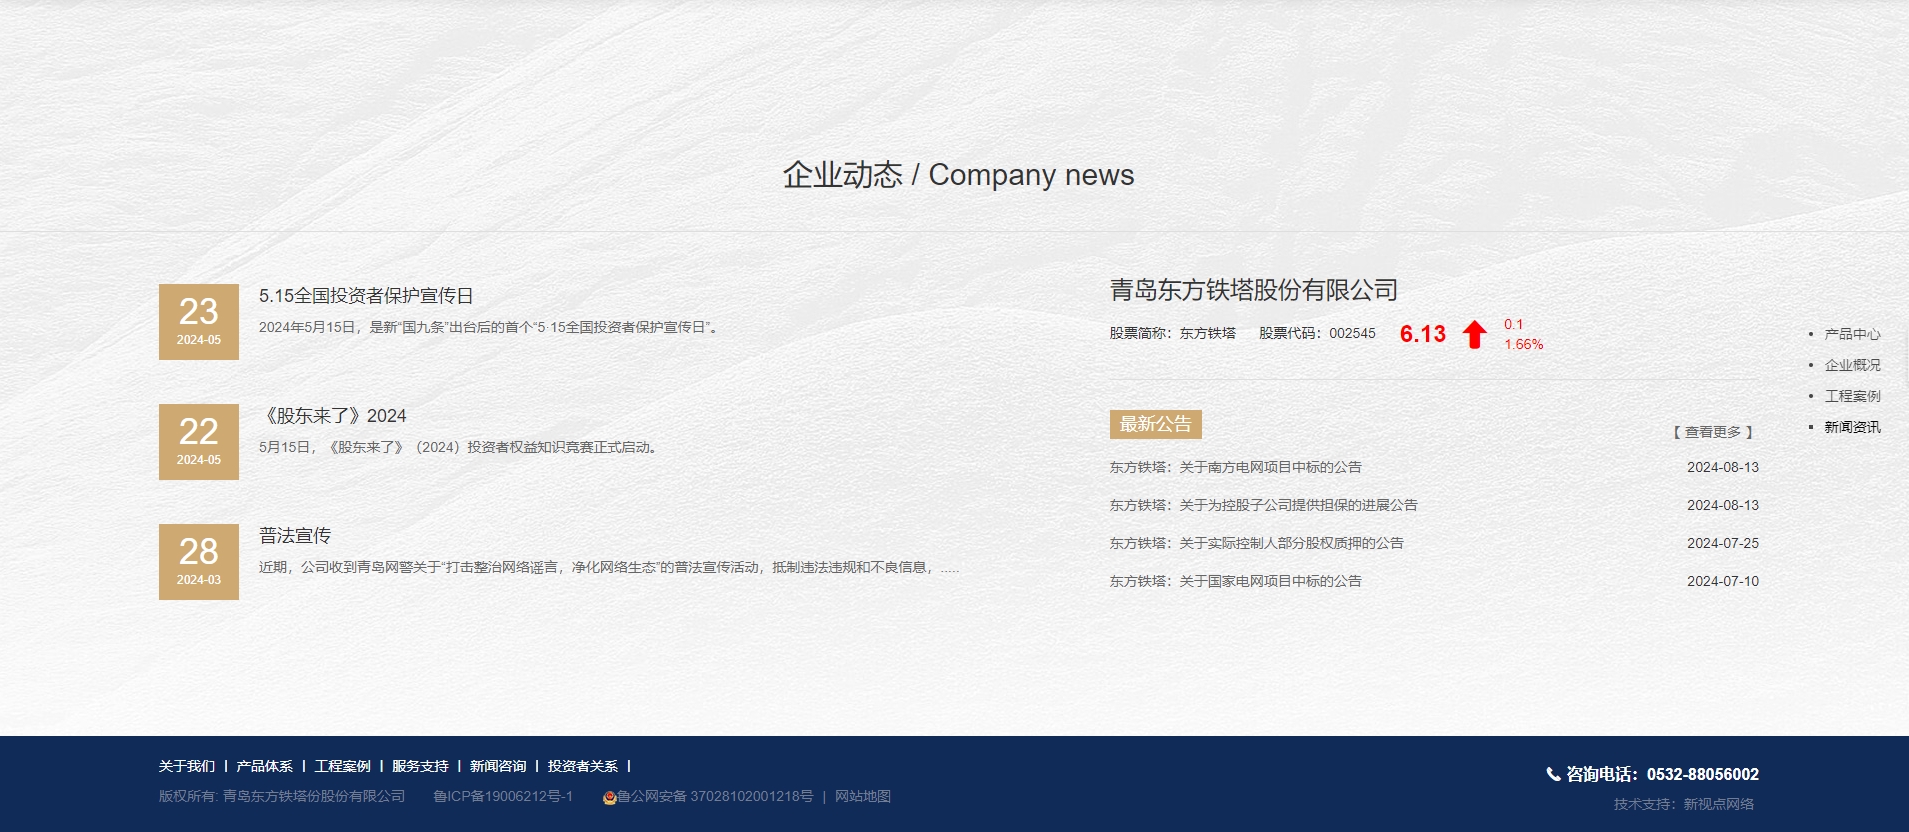Click the phone icon beside 咨询电话
The height and width of the screenshot is (832, 1909).
click(x=1553, y=774)
